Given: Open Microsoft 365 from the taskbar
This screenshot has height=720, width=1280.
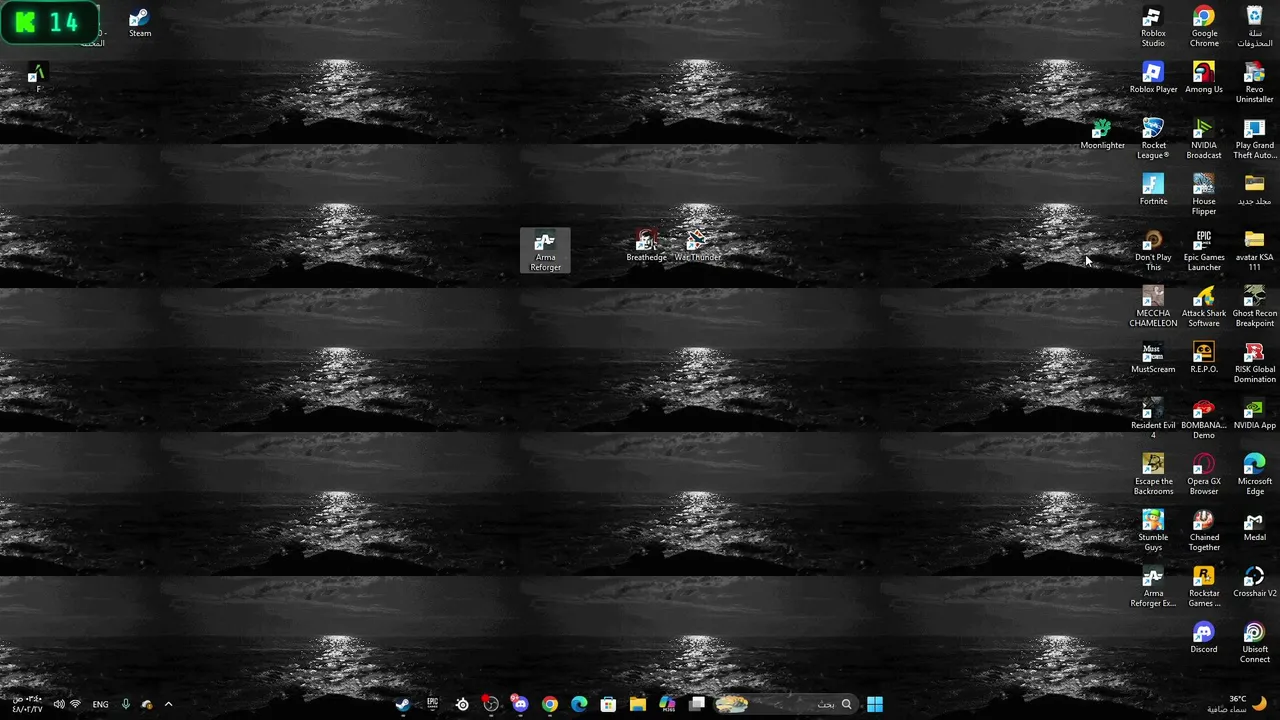Looking at the screenshot, I should click(667, 704).
